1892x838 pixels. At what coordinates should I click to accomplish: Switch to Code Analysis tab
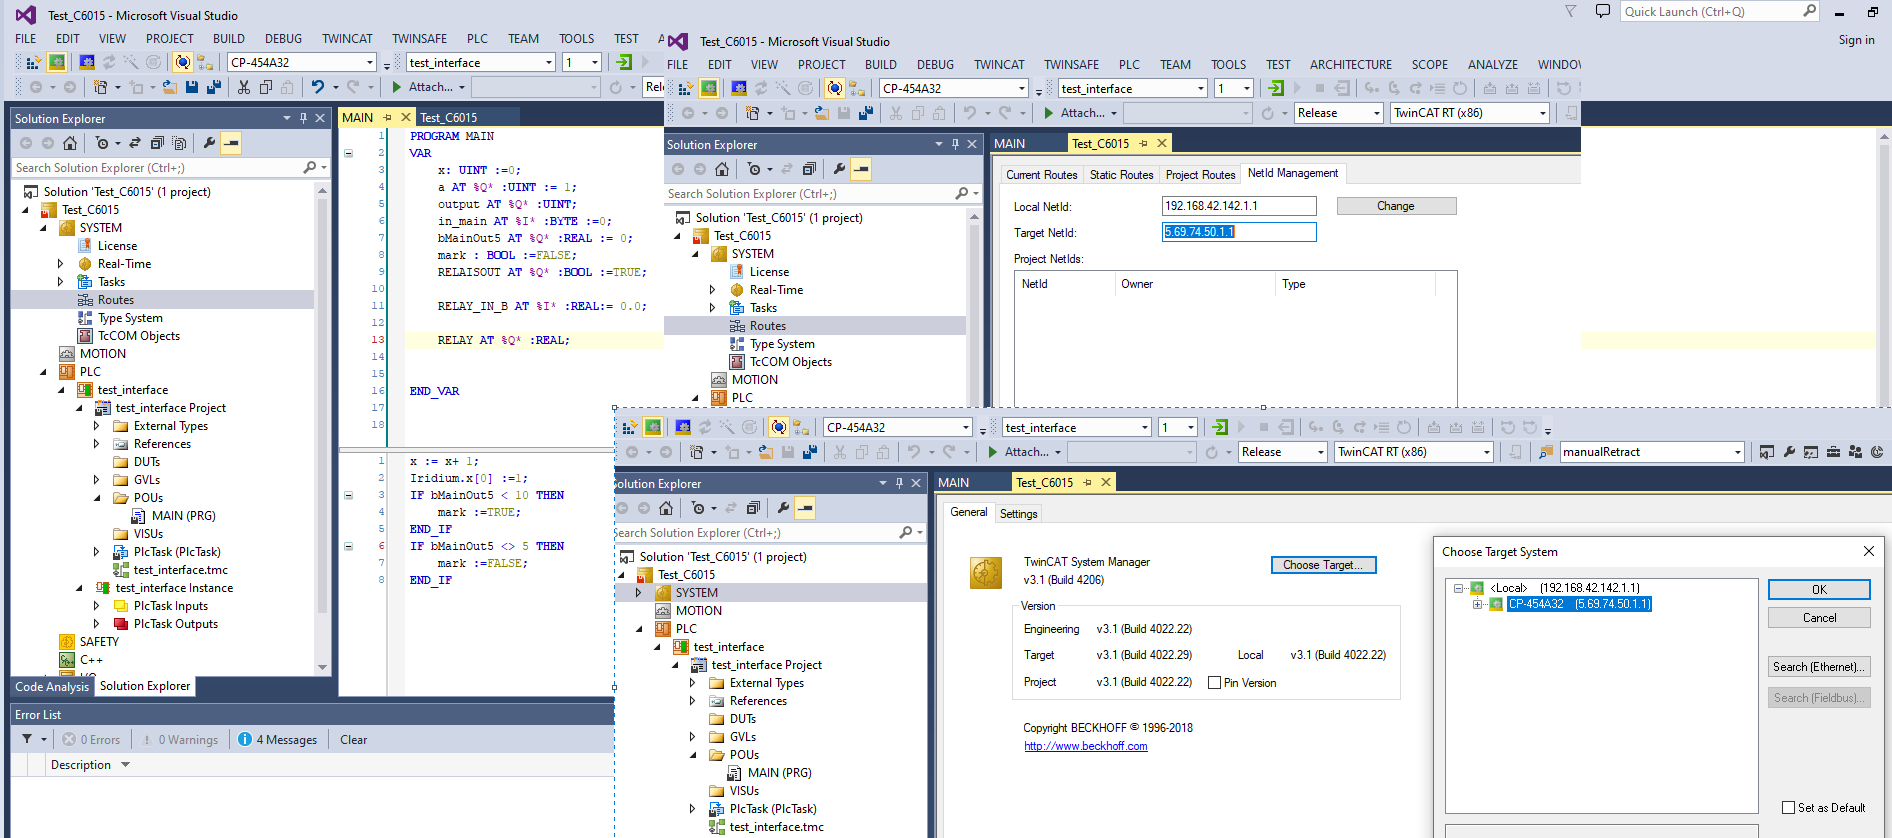(52, 687)
